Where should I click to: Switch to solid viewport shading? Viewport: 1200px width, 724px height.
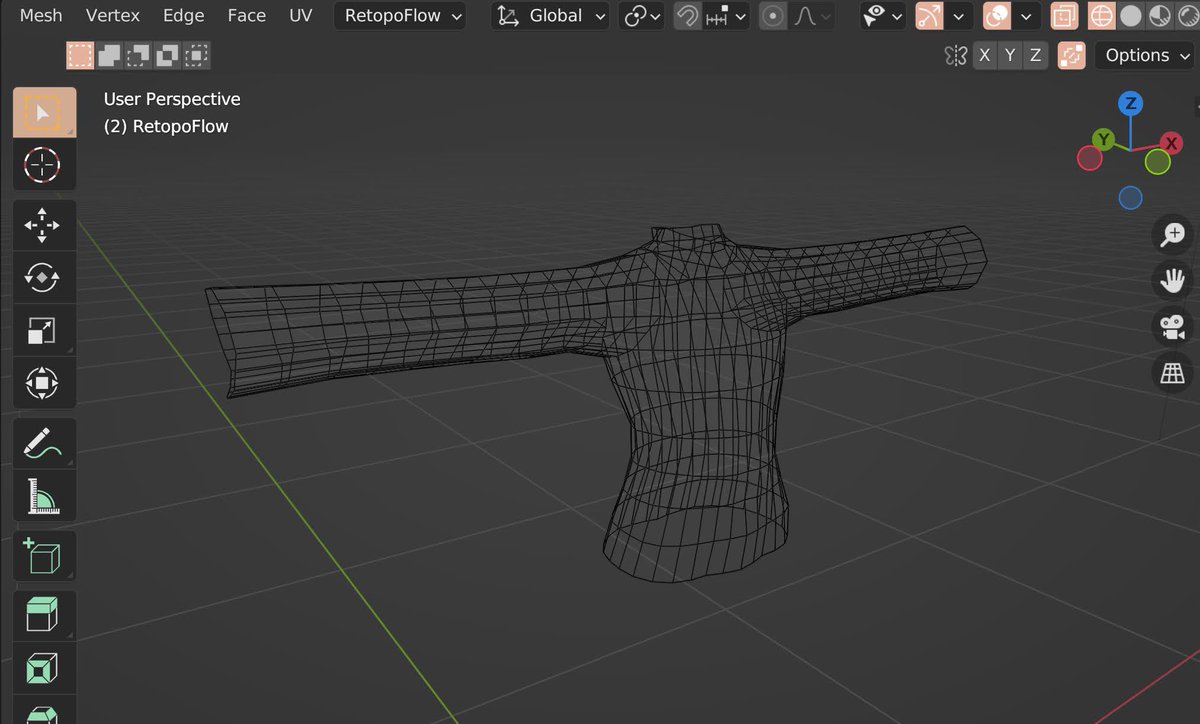pos(1130,16)
